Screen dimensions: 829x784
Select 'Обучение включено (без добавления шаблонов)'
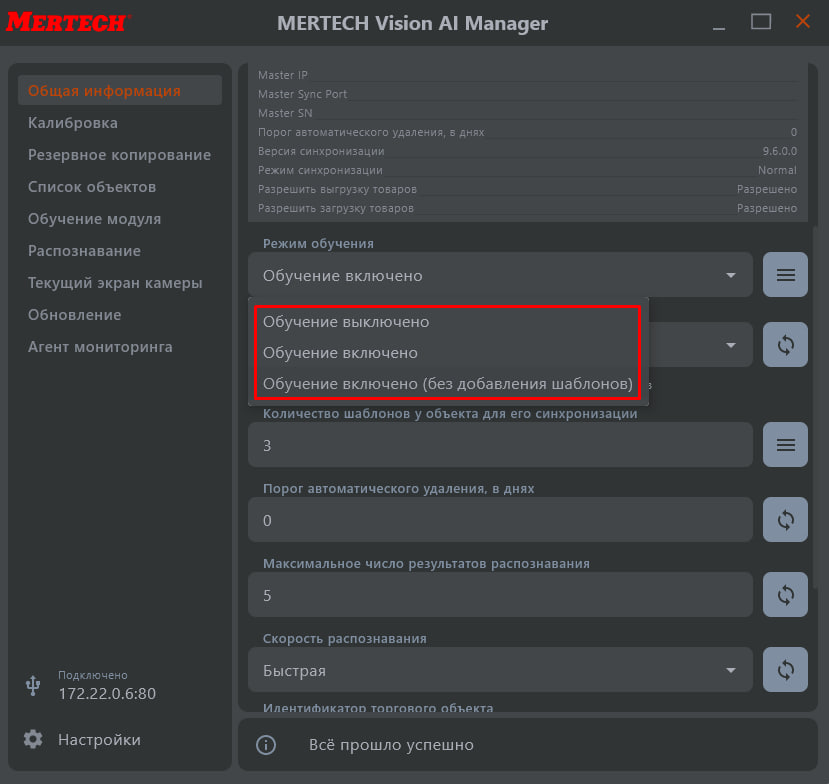(447, 384)
